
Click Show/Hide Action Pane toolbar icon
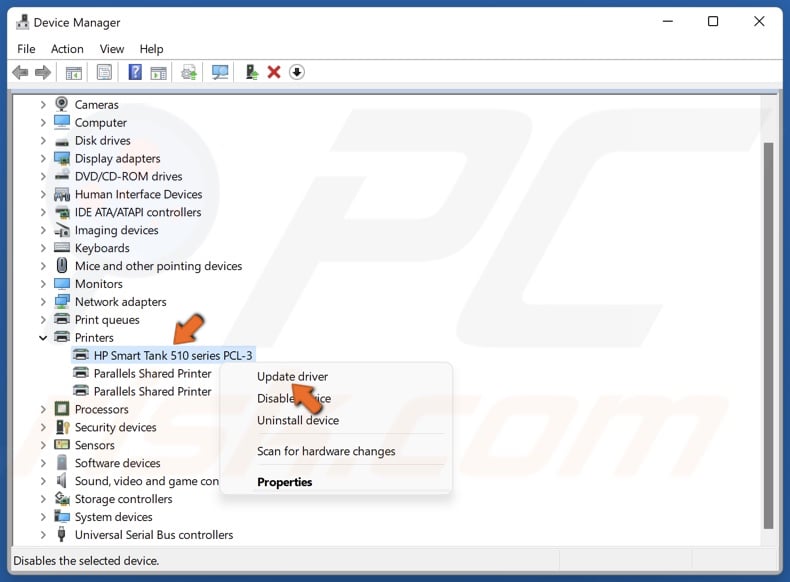point(158,73)
